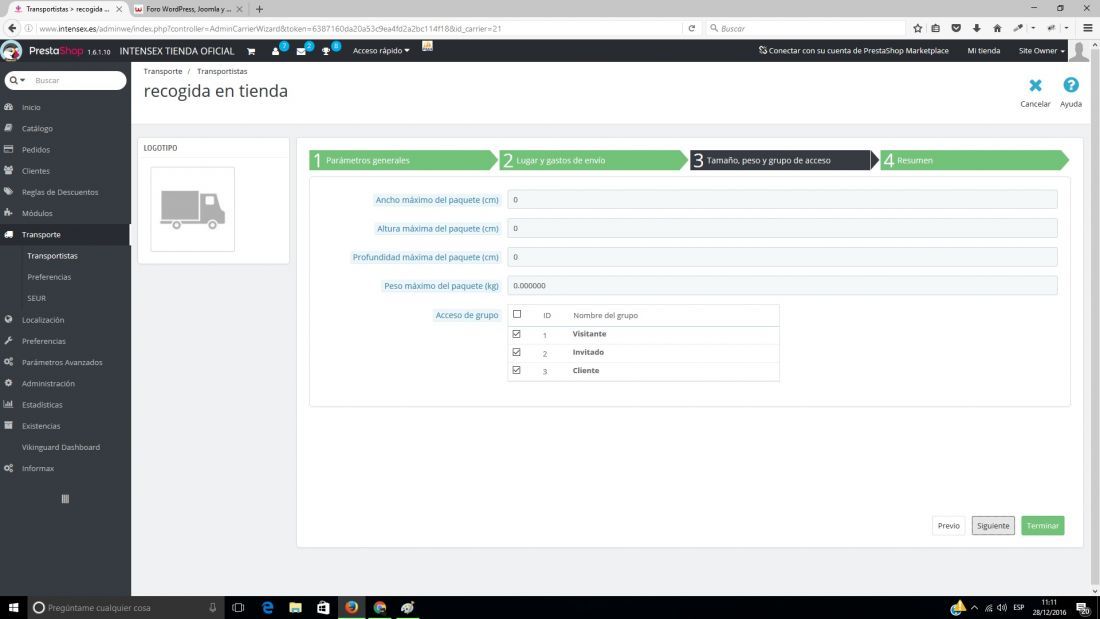The image size is (1100, 619).
Task: Bookmark page with the star icon
Action: tap(918, 28)
